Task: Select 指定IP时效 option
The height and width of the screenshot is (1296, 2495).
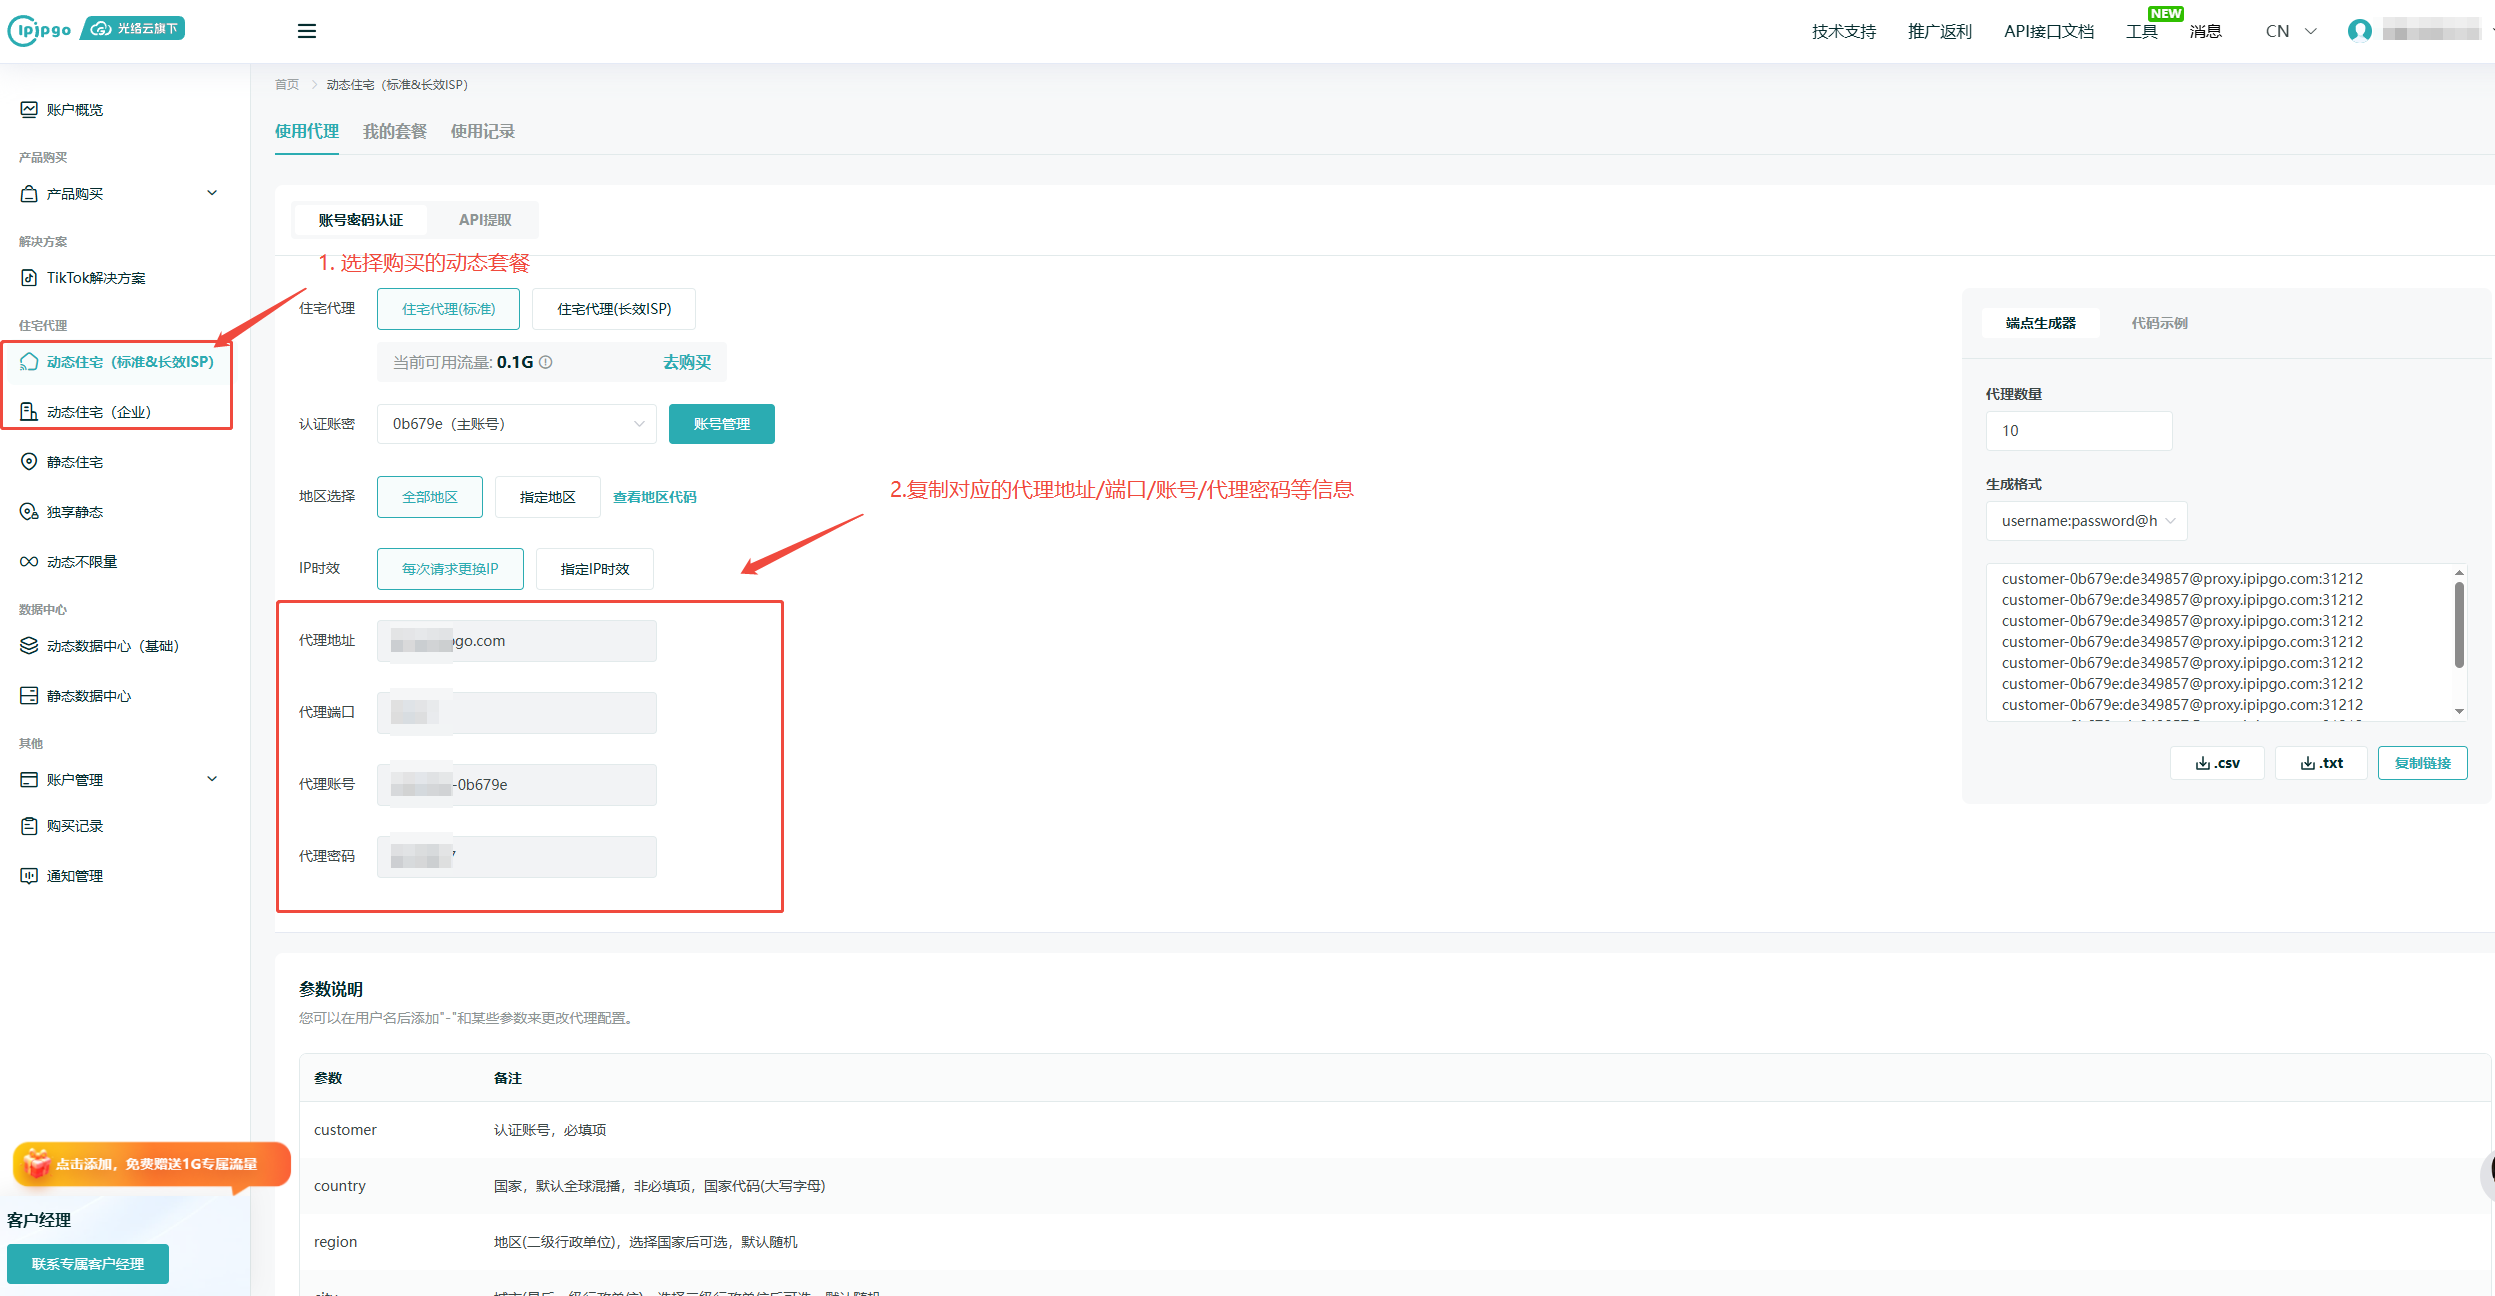Action: (x=595, y=569)
